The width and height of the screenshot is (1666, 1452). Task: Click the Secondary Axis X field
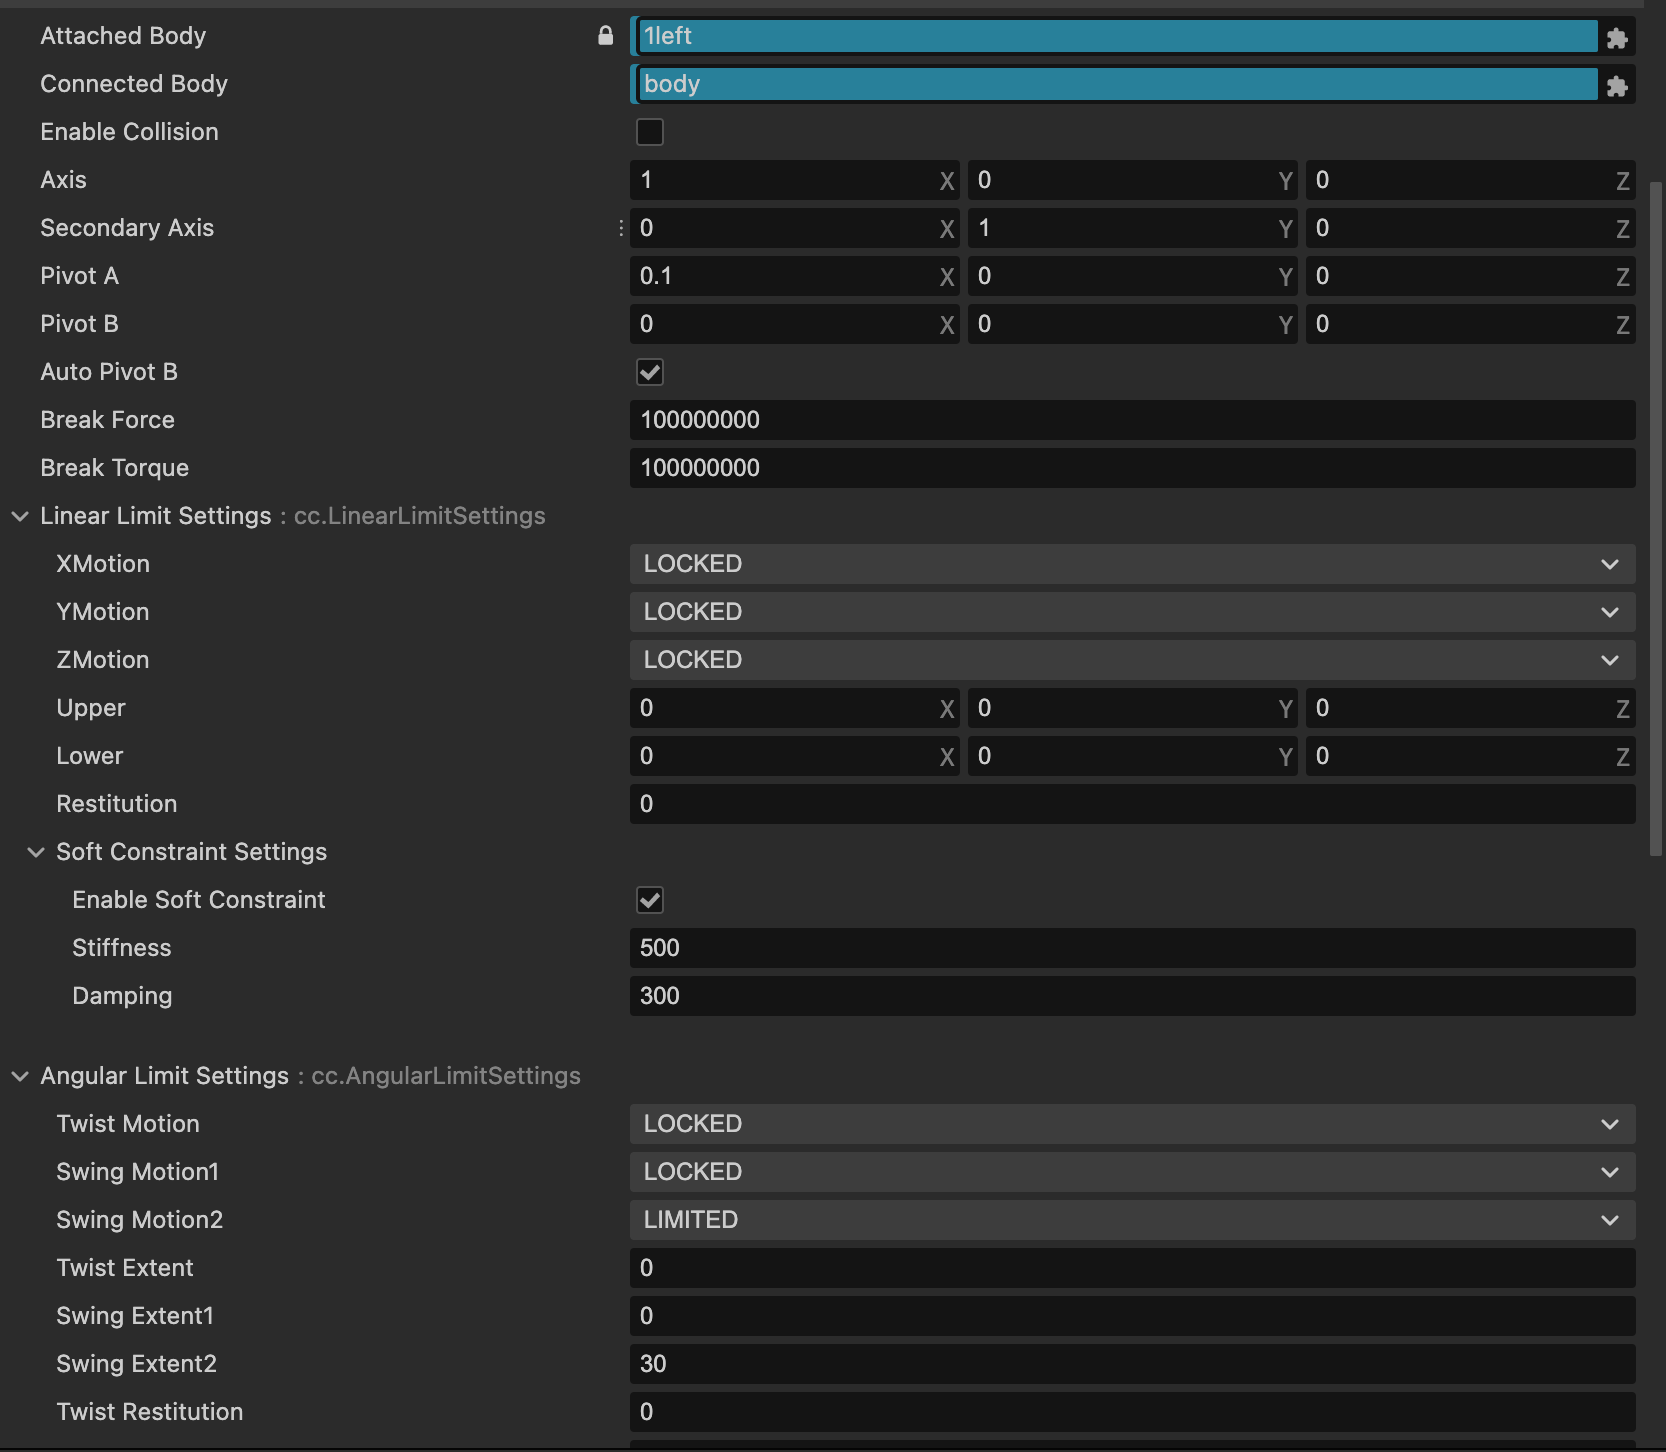point(795,228)
